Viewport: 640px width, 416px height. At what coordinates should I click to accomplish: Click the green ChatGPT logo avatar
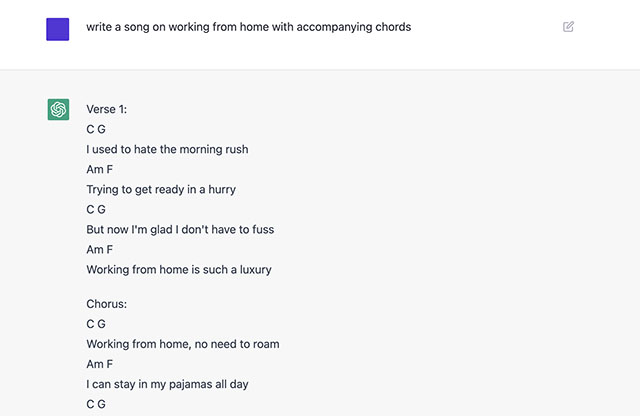(58, 109)
